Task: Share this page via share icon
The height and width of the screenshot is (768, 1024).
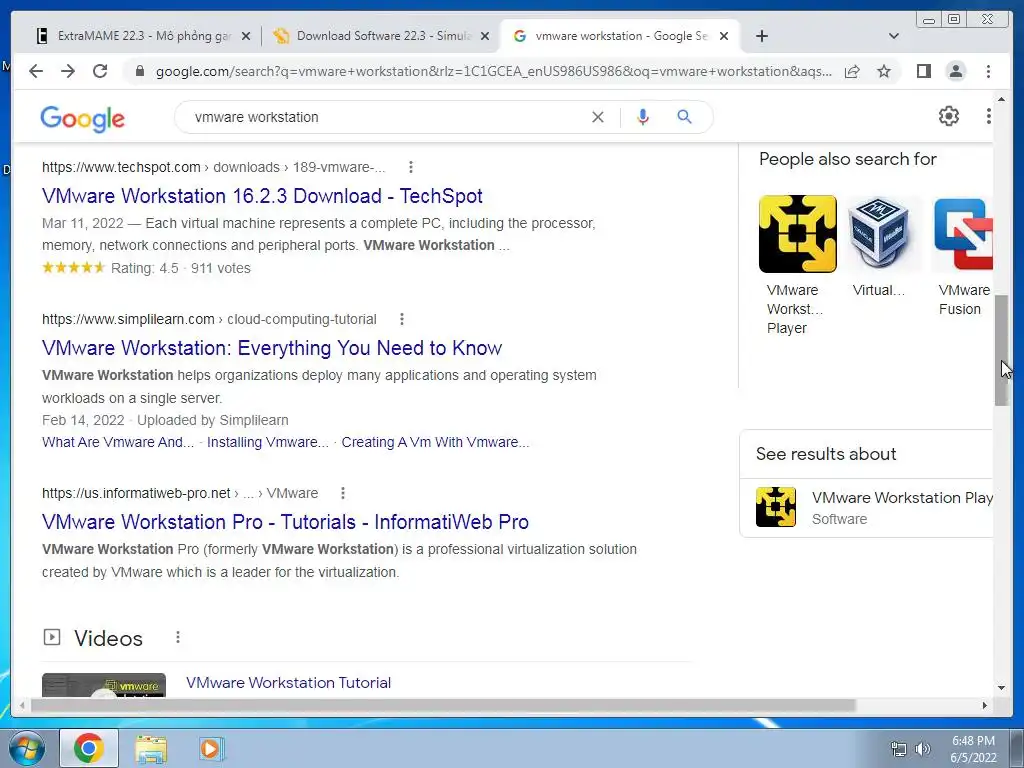Action: tap(852, 71)
